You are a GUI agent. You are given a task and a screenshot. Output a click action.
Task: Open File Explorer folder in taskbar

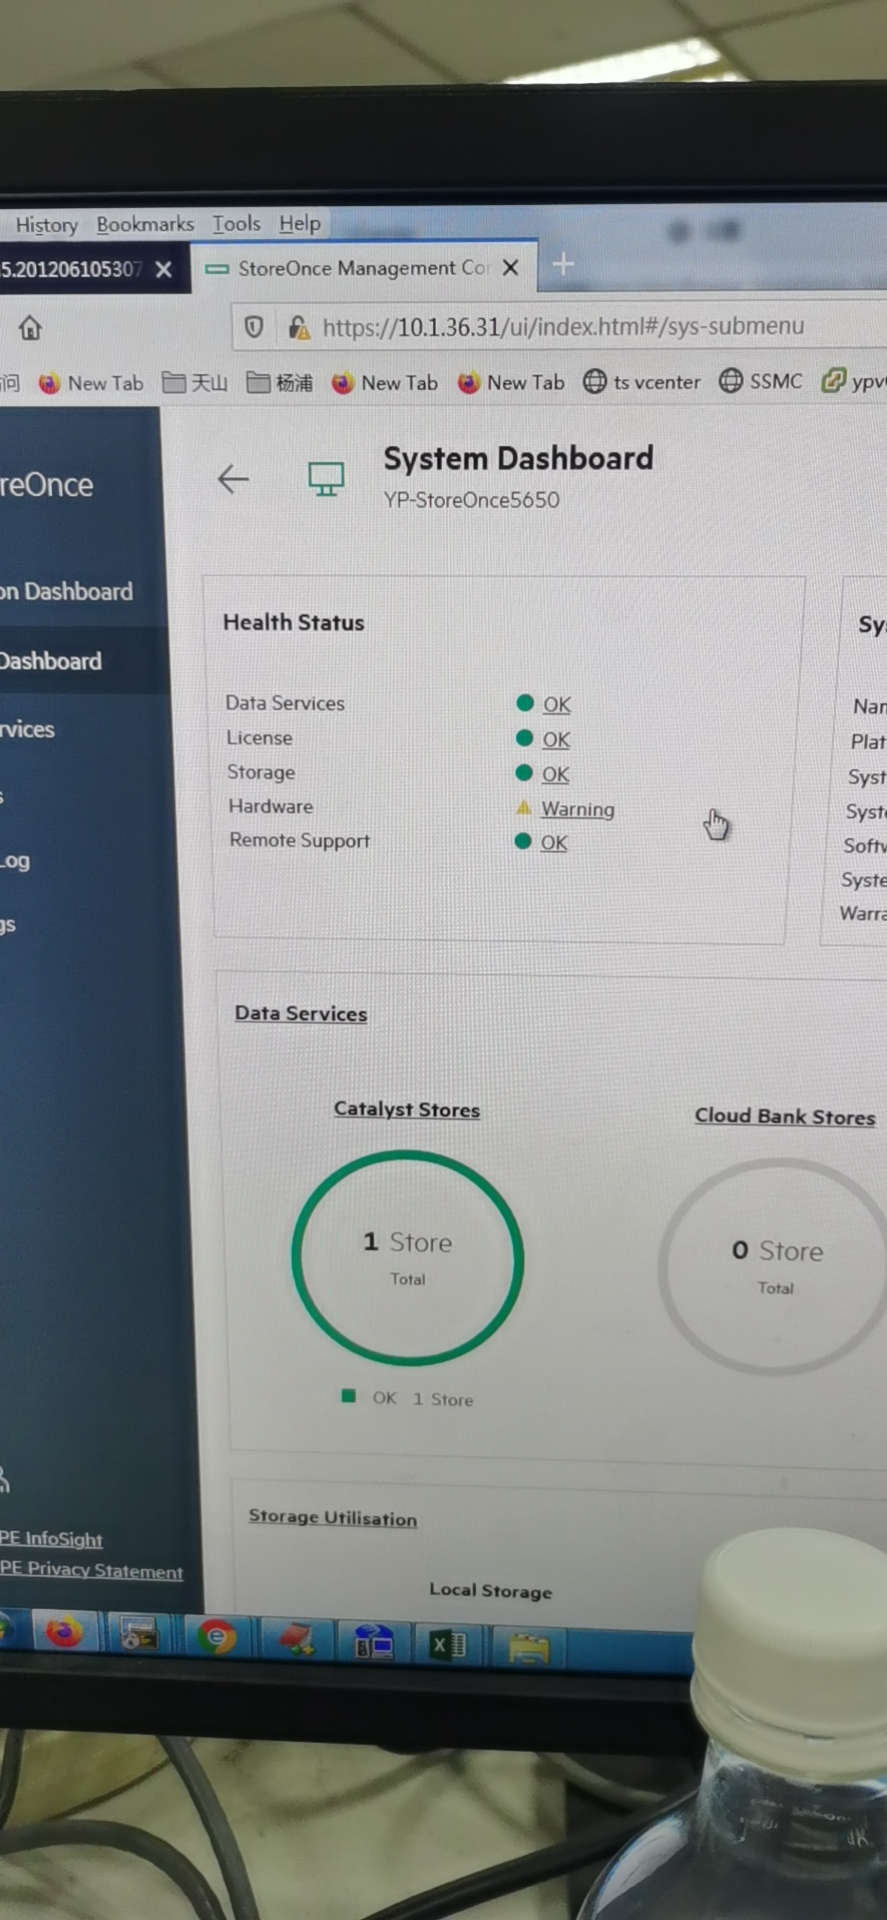click(x=529, y=1648)
